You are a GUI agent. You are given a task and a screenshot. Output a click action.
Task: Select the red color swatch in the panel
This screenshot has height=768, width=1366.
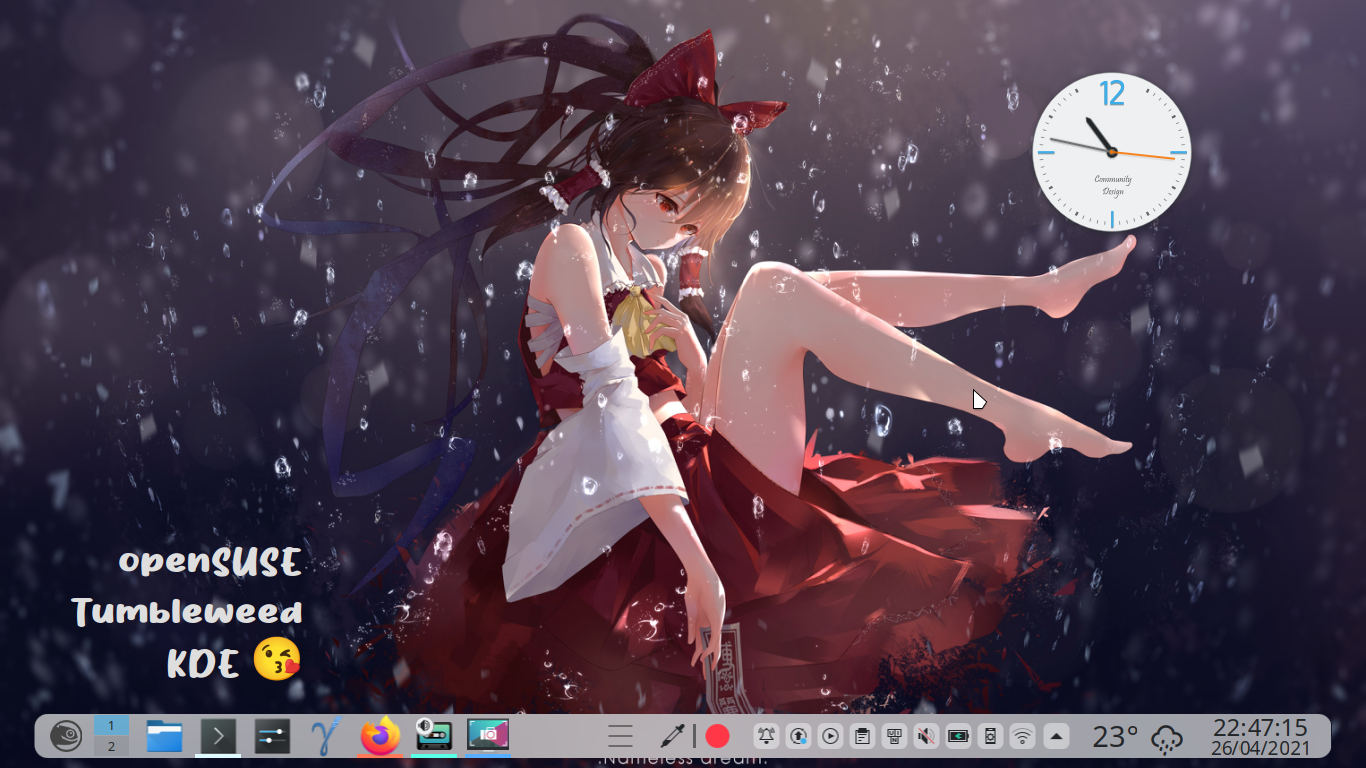(x=717, y=737)
